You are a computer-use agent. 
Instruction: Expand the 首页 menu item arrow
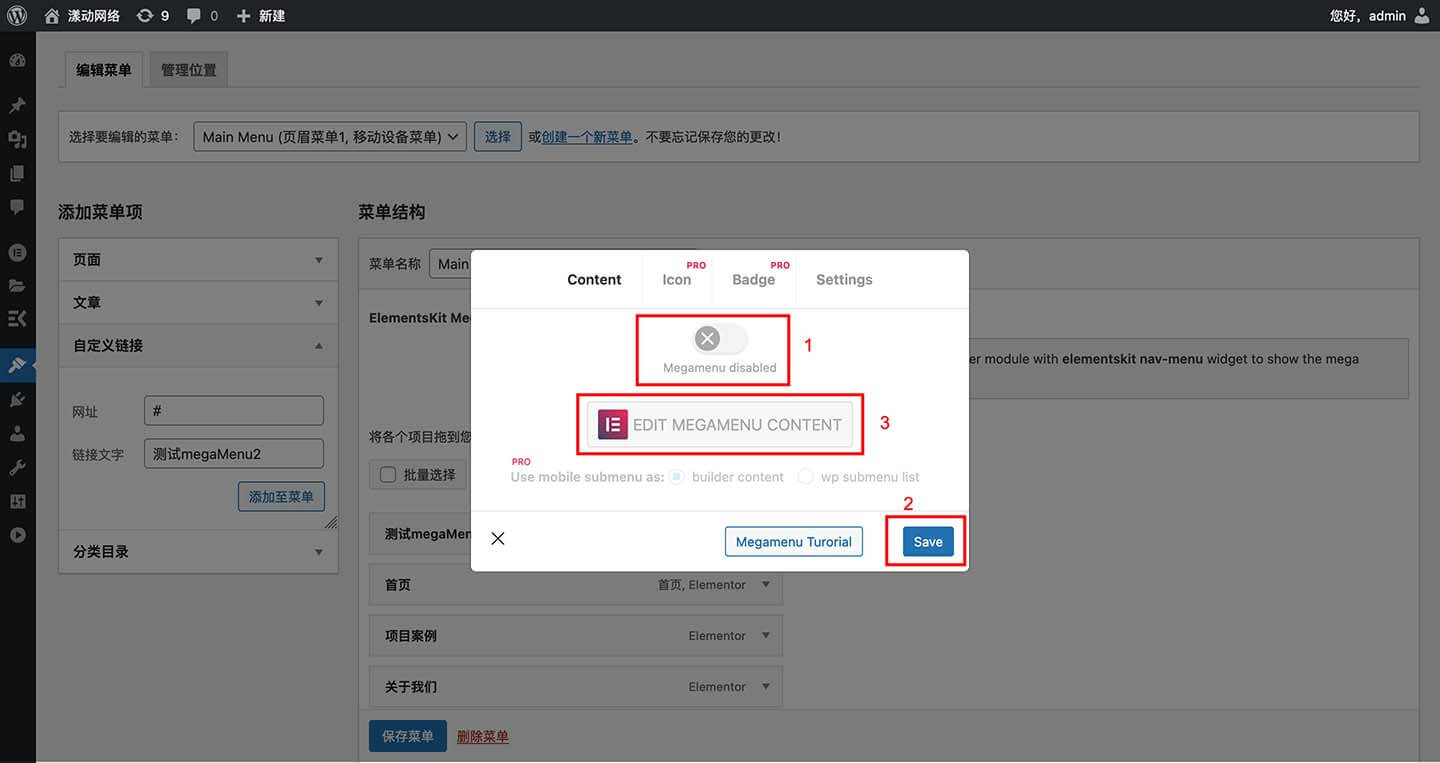pyautogui.click(x=766, y=585)
